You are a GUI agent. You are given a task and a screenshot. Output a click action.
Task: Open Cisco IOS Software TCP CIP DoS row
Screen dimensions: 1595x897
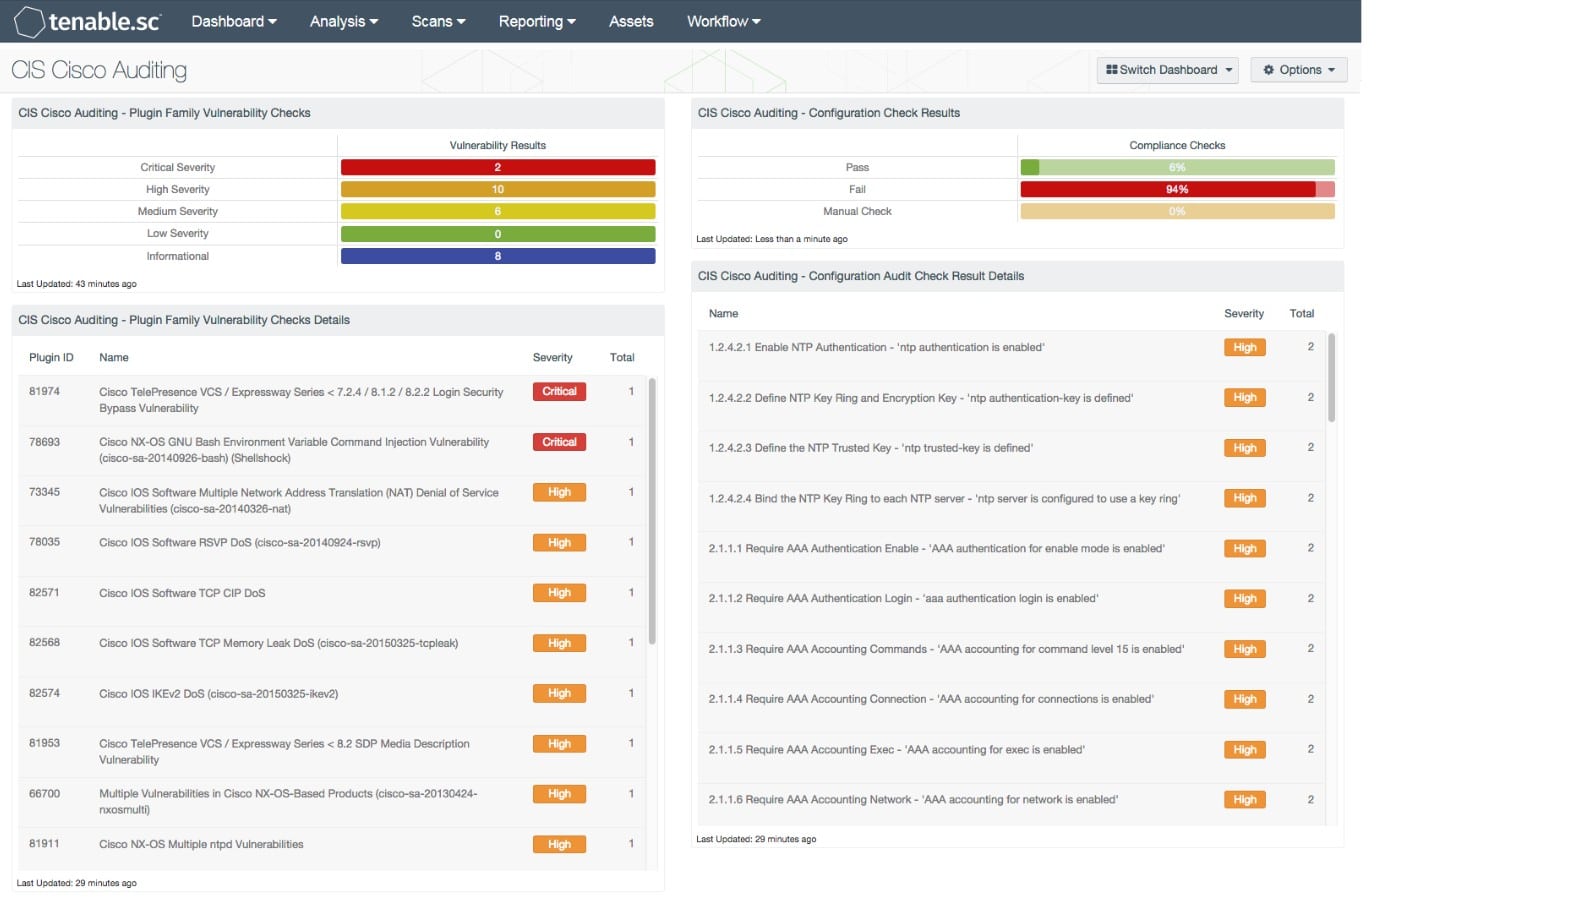point(331,601)
